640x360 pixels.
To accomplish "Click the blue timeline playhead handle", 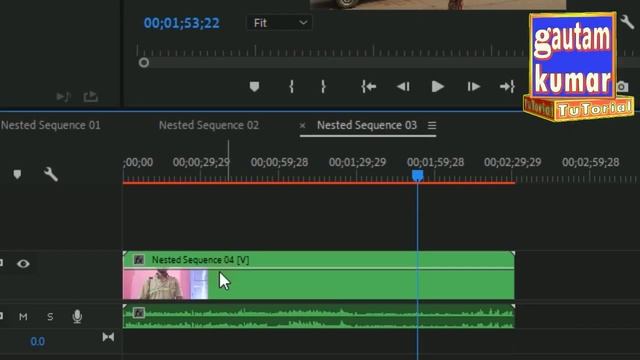I will pos(417,176).
